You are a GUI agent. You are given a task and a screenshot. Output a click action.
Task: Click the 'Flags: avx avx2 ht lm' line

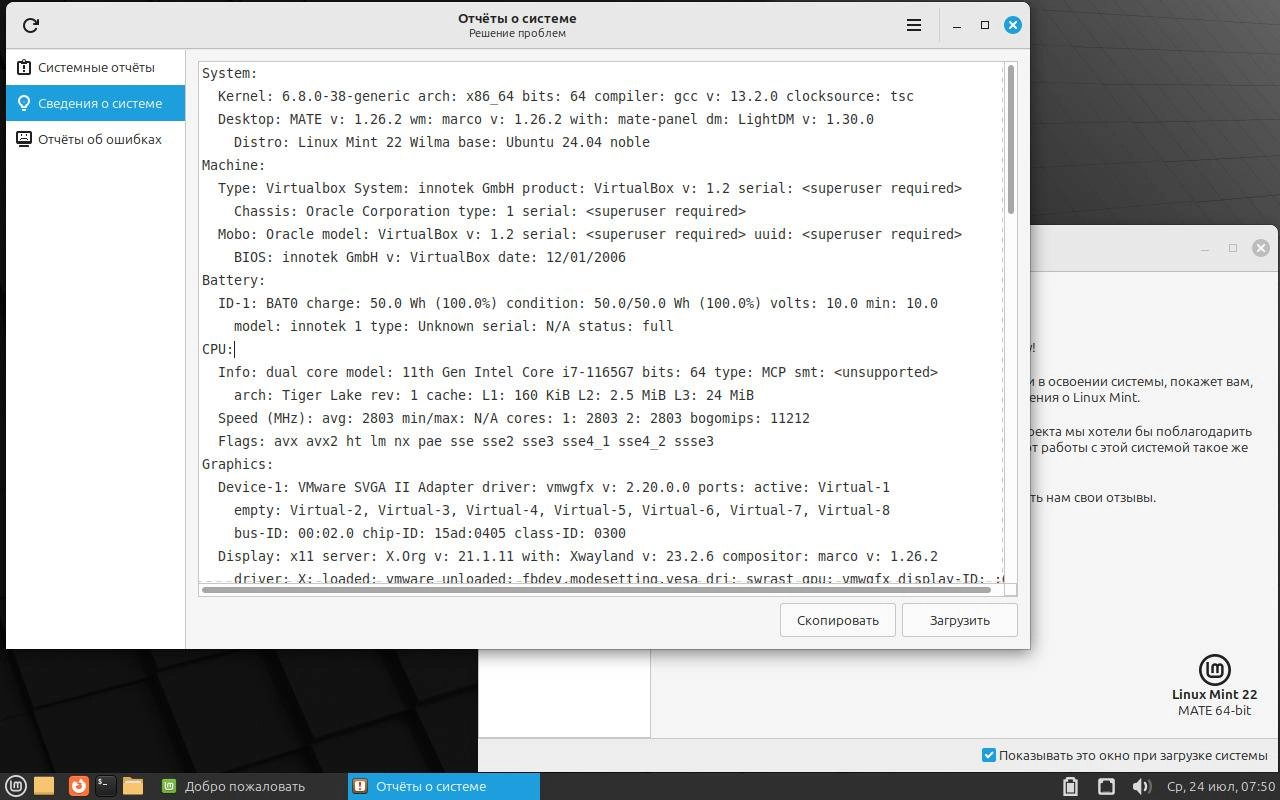click(x=465, y=441)
